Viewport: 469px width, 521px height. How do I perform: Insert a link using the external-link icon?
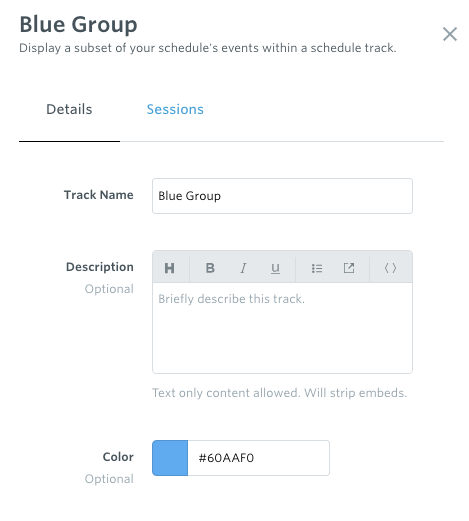[349, 268]
